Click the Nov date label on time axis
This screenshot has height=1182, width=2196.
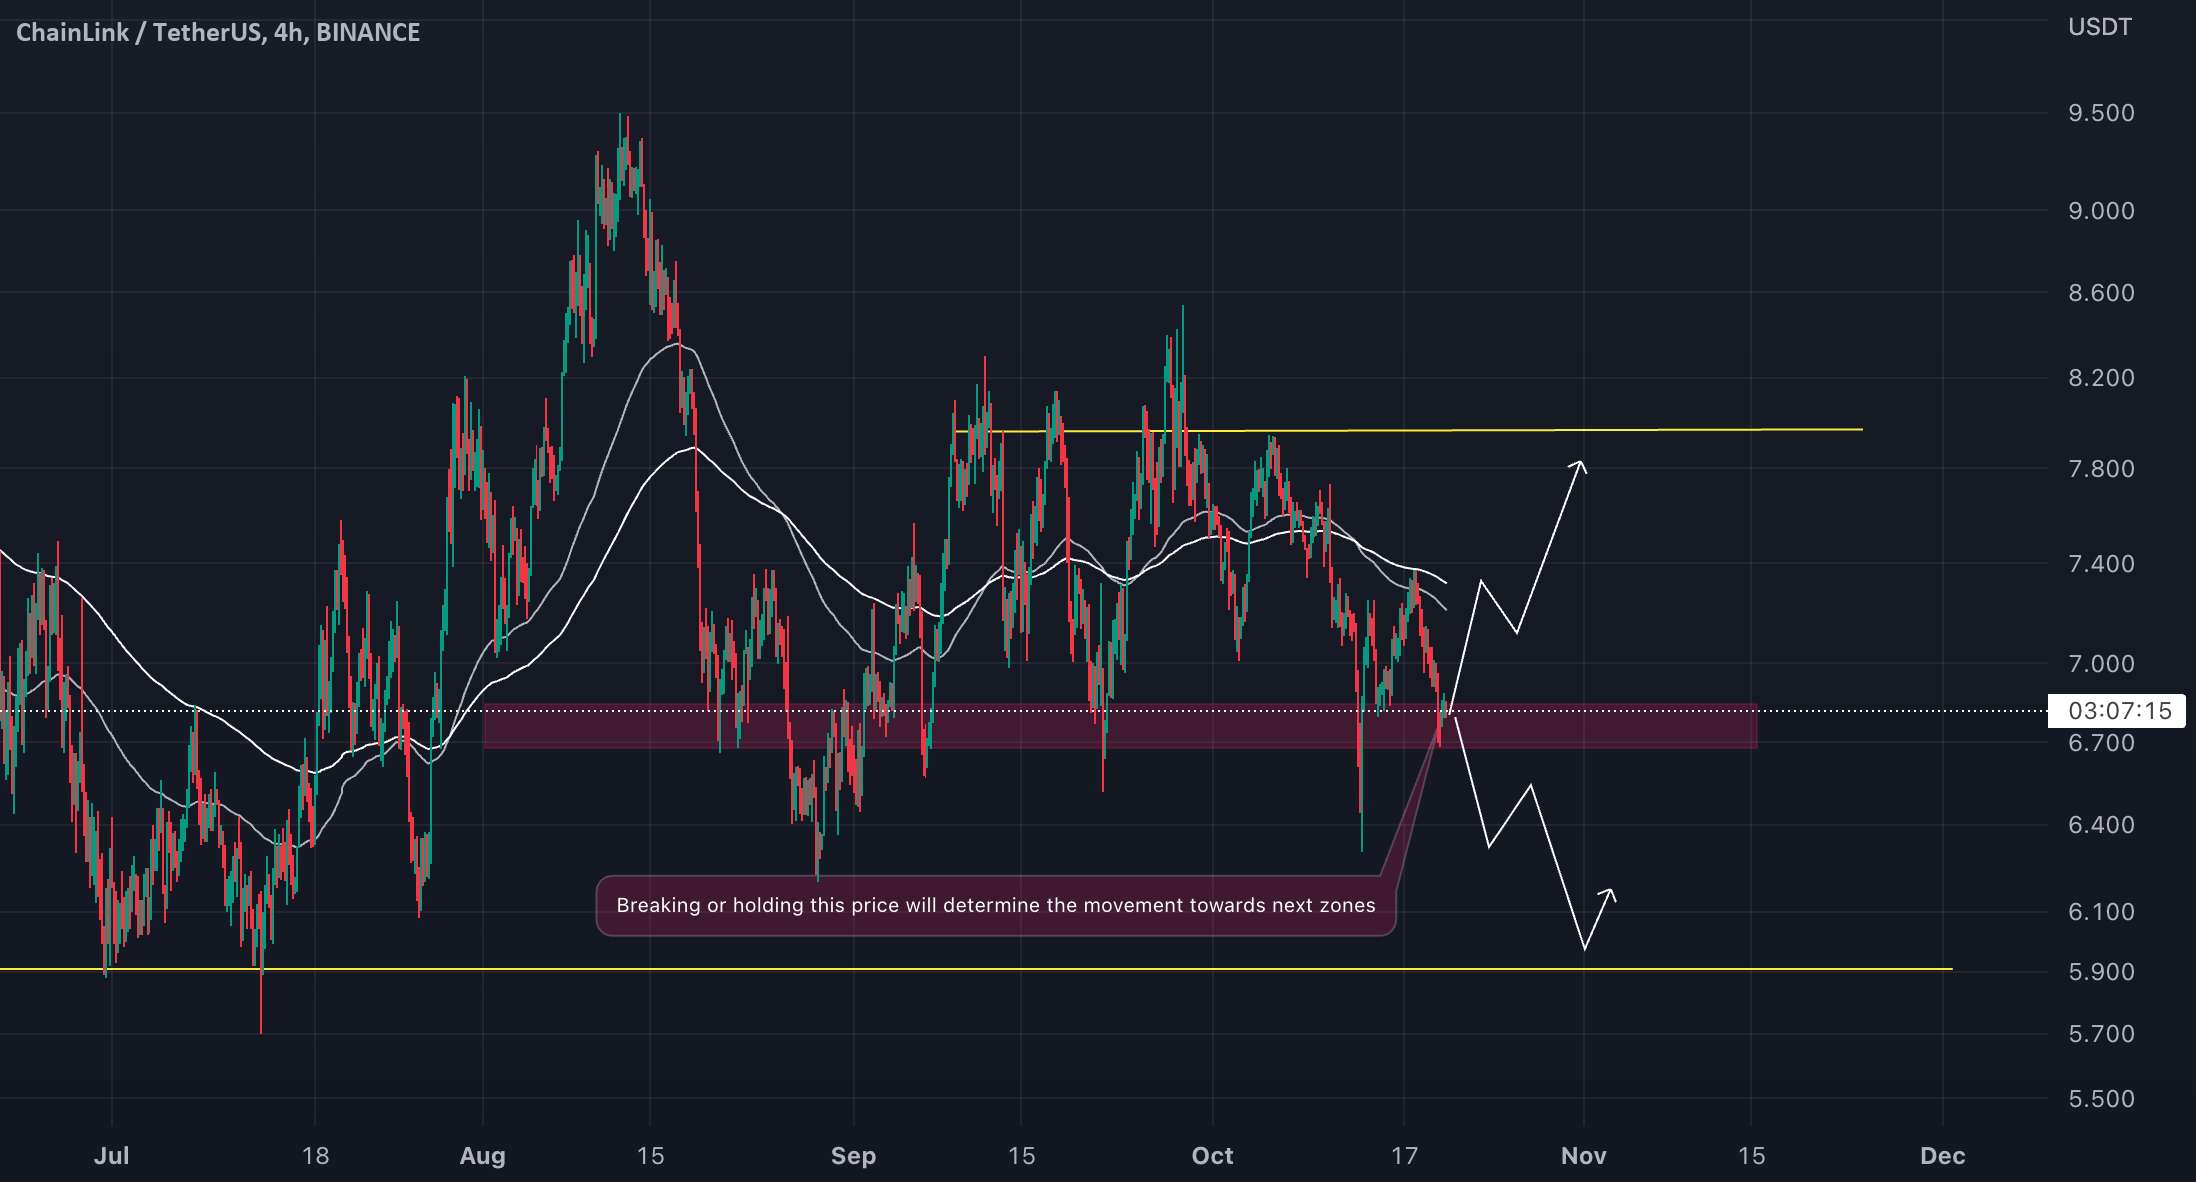(x=1583, y=1156)
